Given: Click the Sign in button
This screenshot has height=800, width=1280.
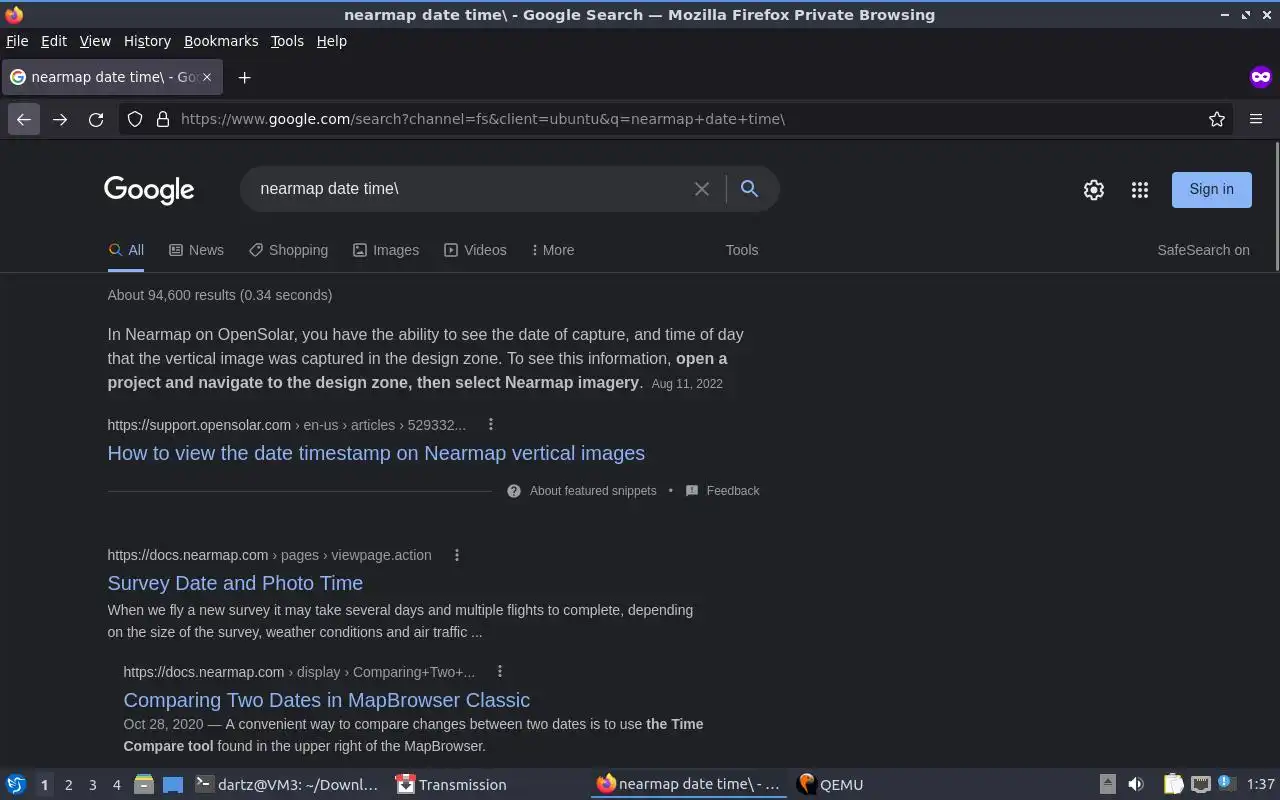Looking at the screenshot, I should click(x=1211, y=189).
